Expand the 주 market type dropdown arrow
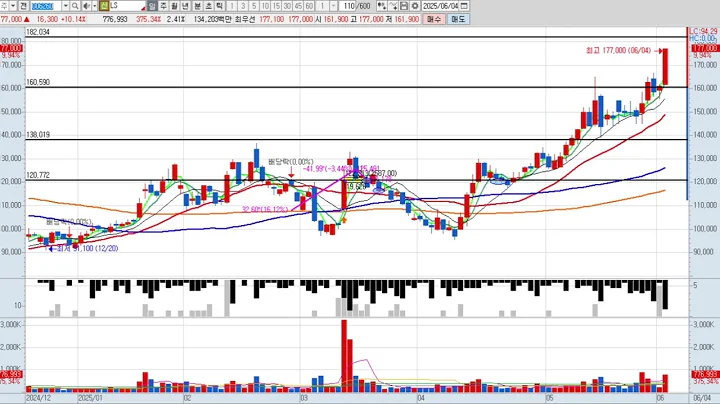720x404 pixels. pos(13,6)
